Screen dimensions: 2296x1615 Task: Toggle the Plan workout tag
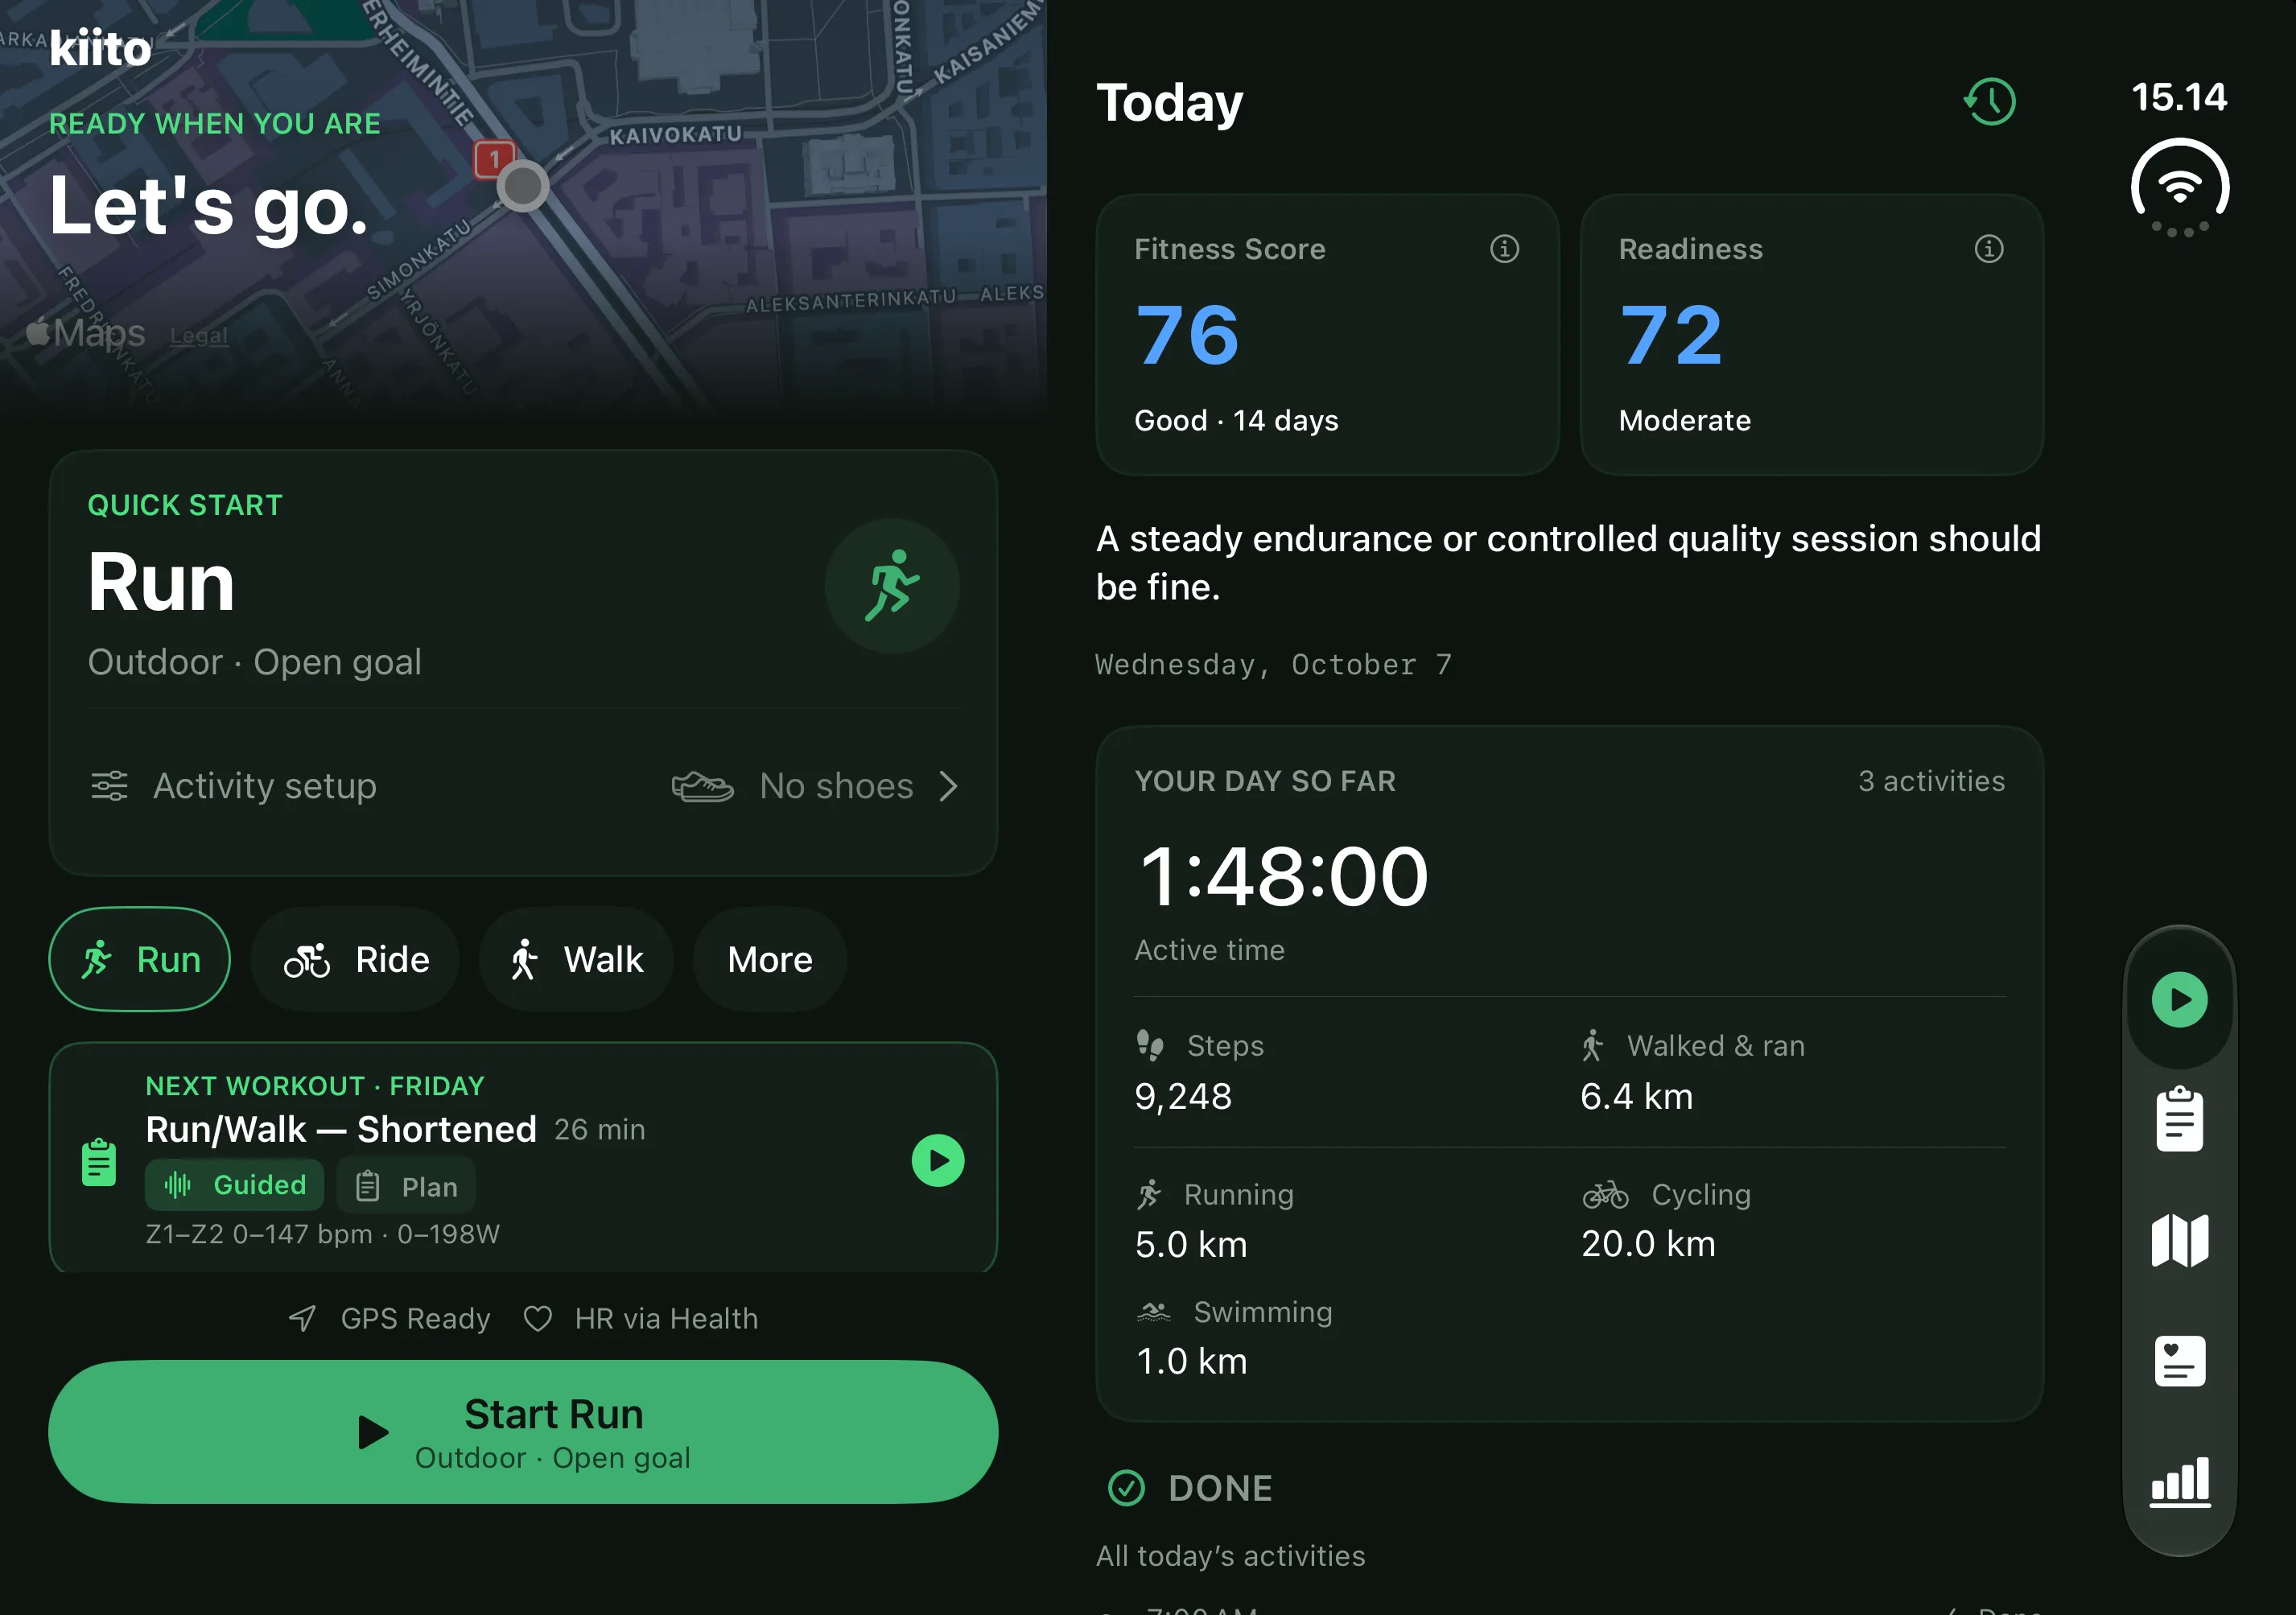pyautogui.click(x=406, y=1186)
